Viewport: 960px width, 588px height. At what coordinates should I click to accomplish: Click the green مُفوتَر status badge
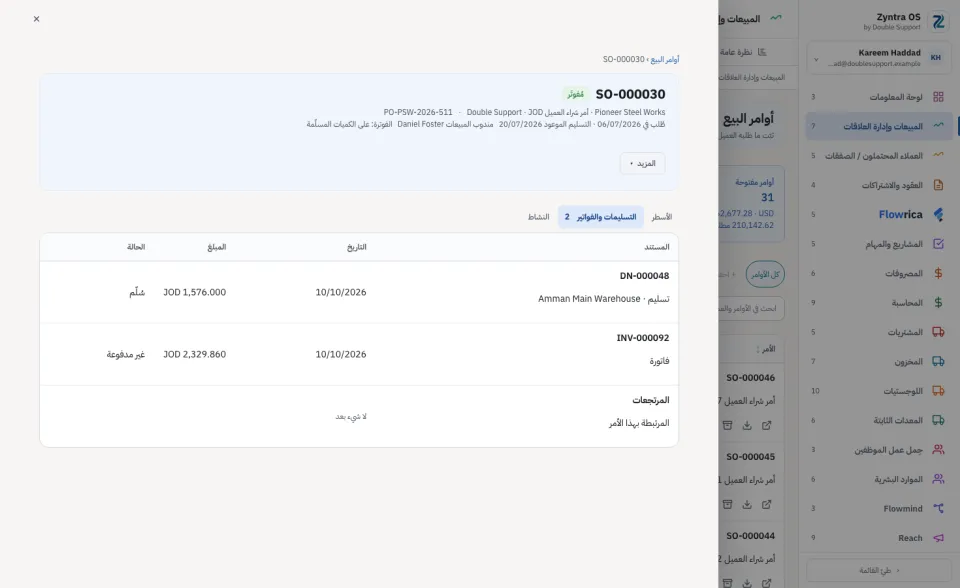tap(576, 94)
